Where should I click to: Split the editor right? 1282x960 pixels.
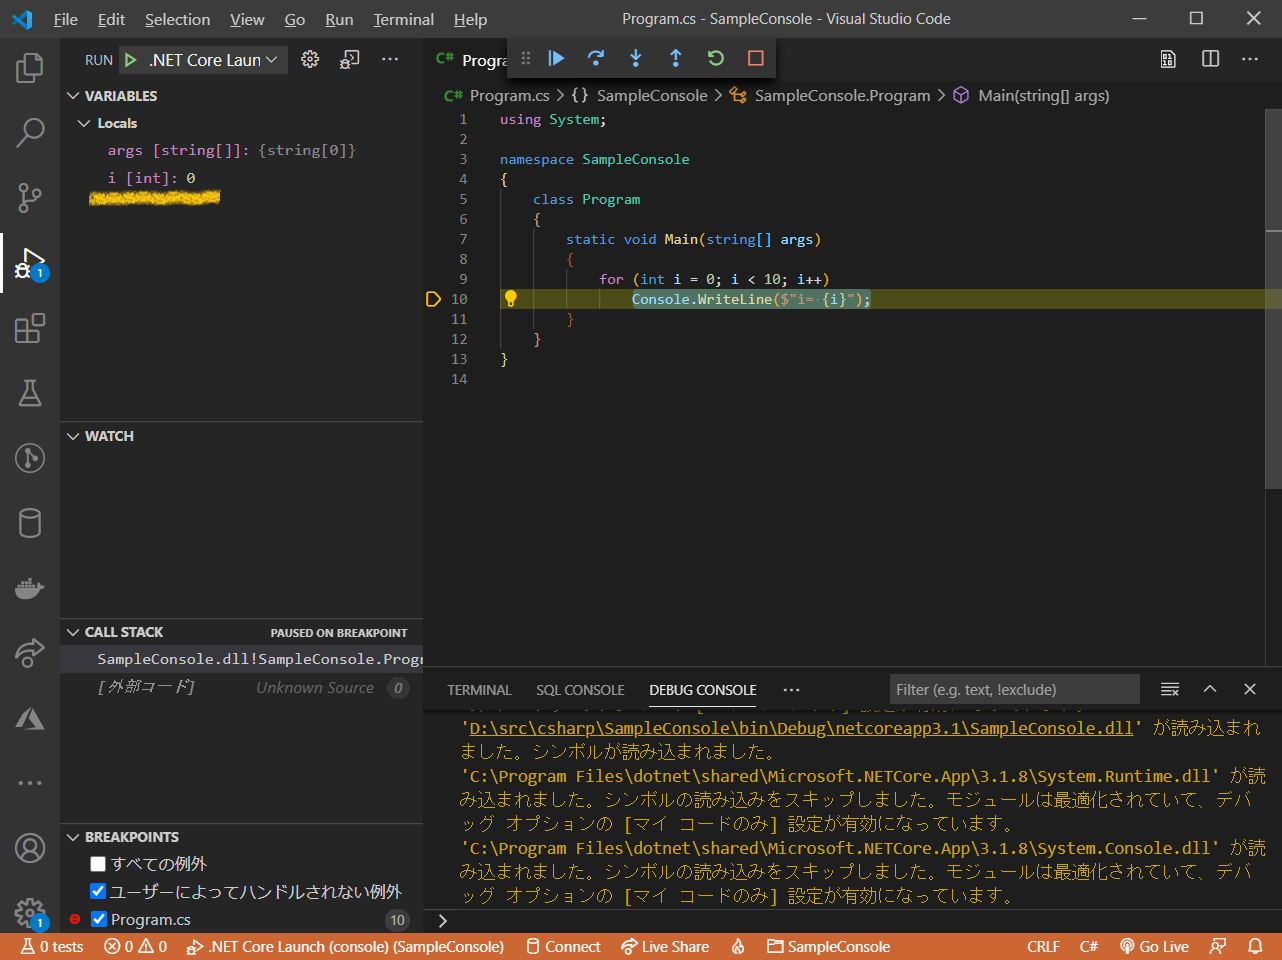[x=1210, y=59]
